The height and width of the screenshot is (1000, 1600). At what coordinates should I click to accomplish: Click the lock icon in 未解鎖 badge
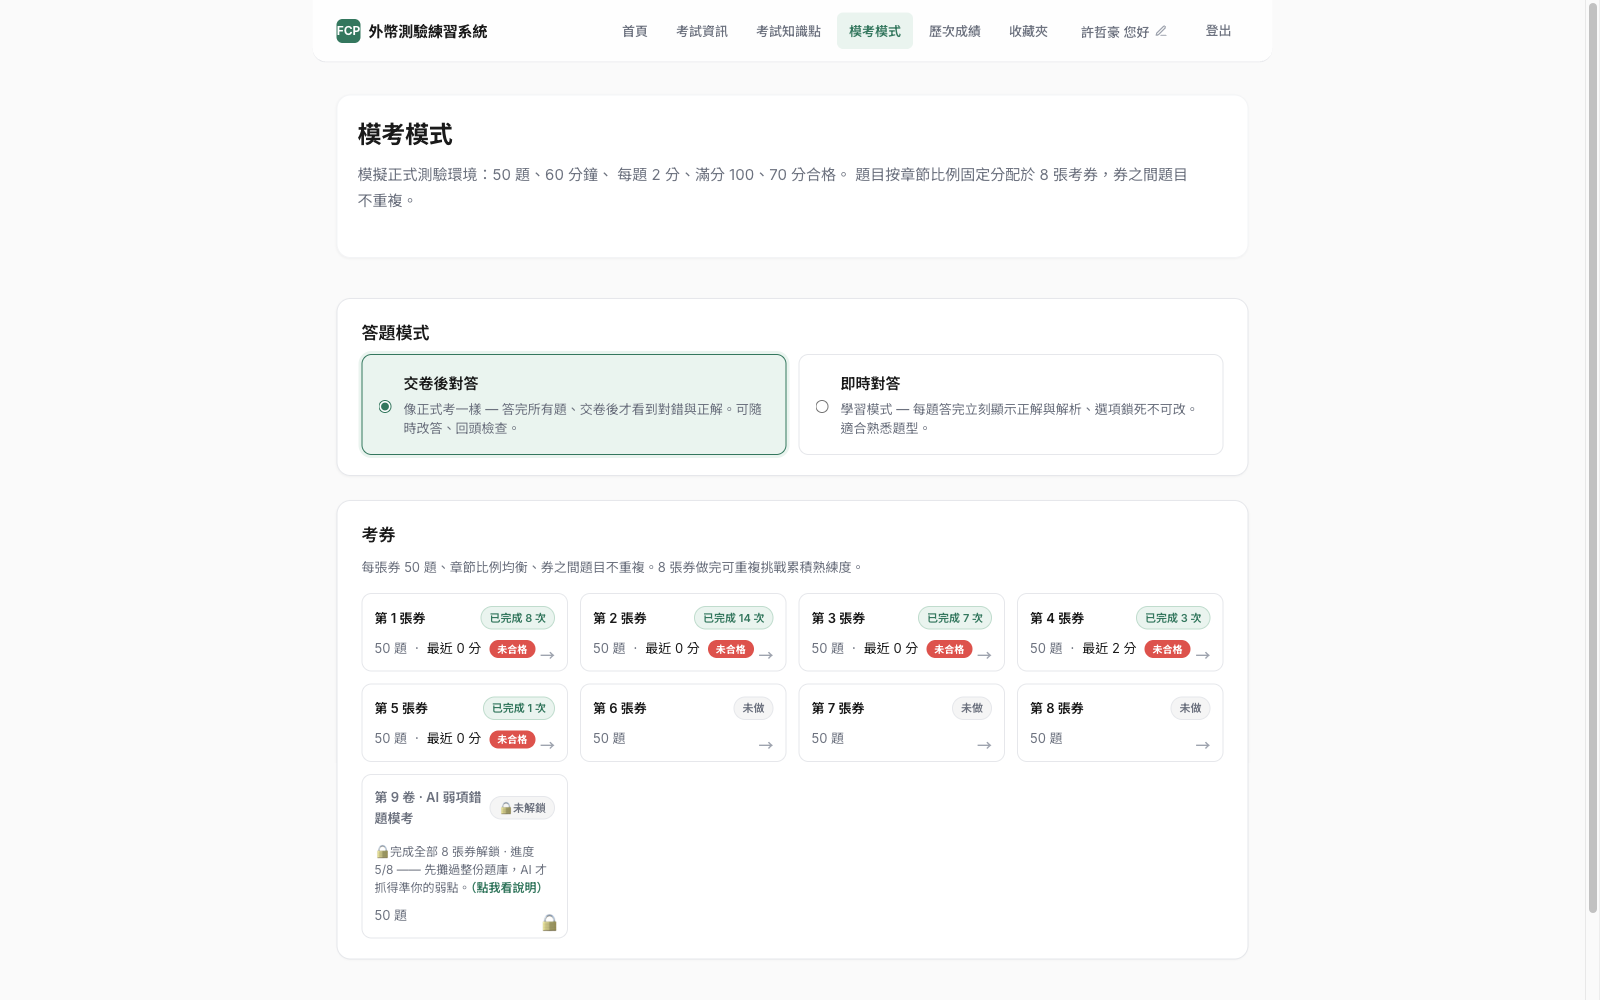(x=506, y=808)
